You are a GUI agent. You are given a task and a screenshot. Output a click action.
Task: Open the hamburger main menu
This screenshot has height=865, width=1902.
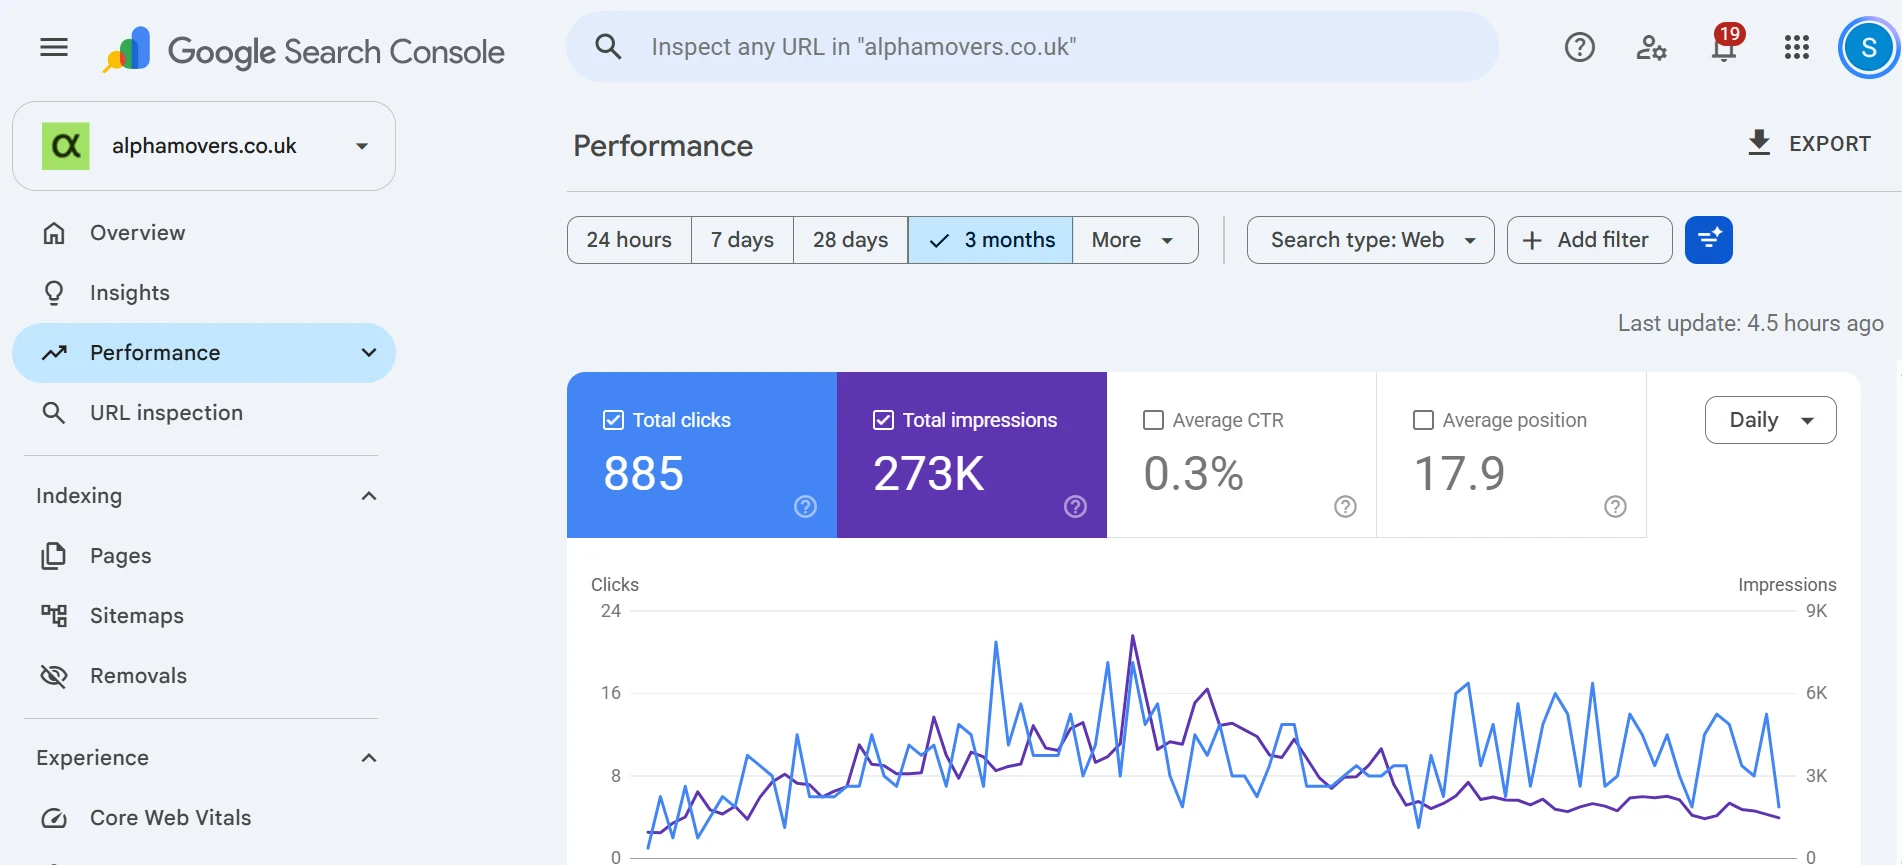click(54, 47)
